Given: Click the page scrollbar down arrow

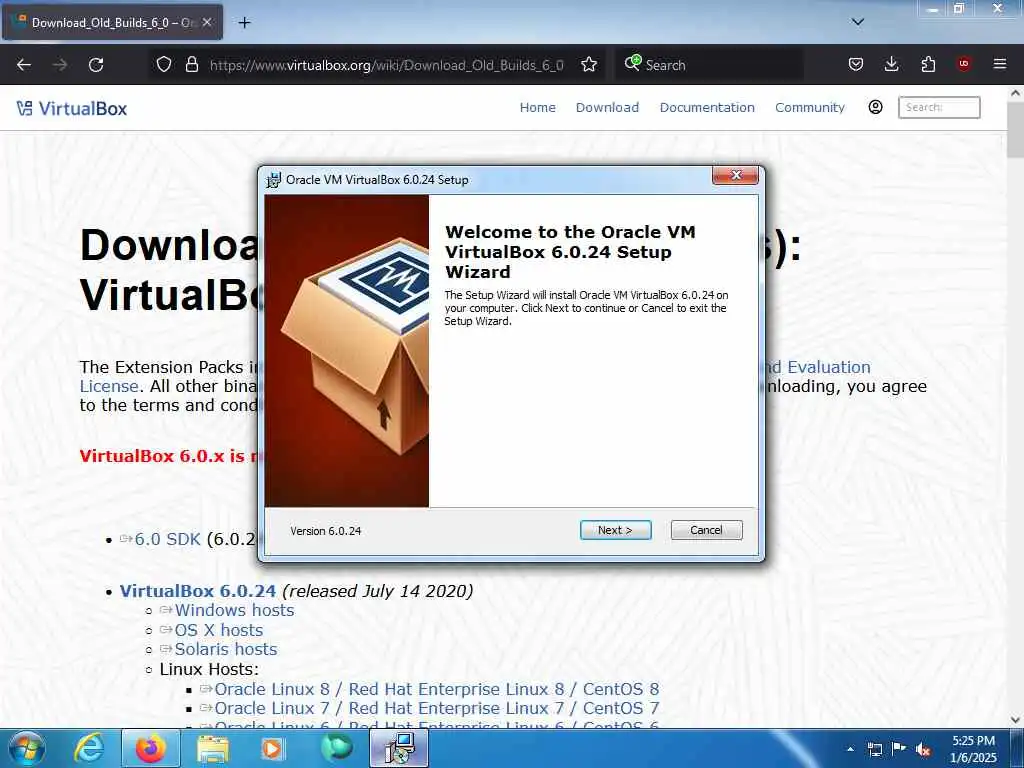Looking at the screenshot, I should click(x=1015, y=720).
